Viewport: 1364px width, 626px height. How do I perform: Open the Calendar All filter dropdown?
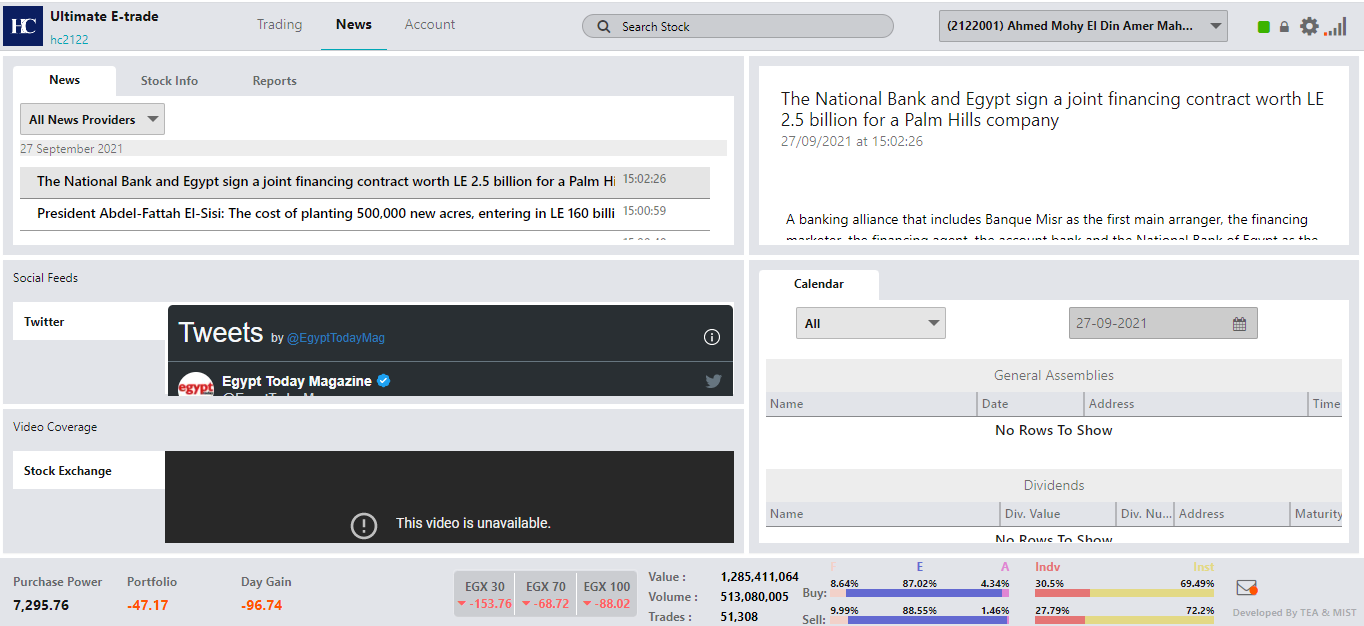click(871, 323)
